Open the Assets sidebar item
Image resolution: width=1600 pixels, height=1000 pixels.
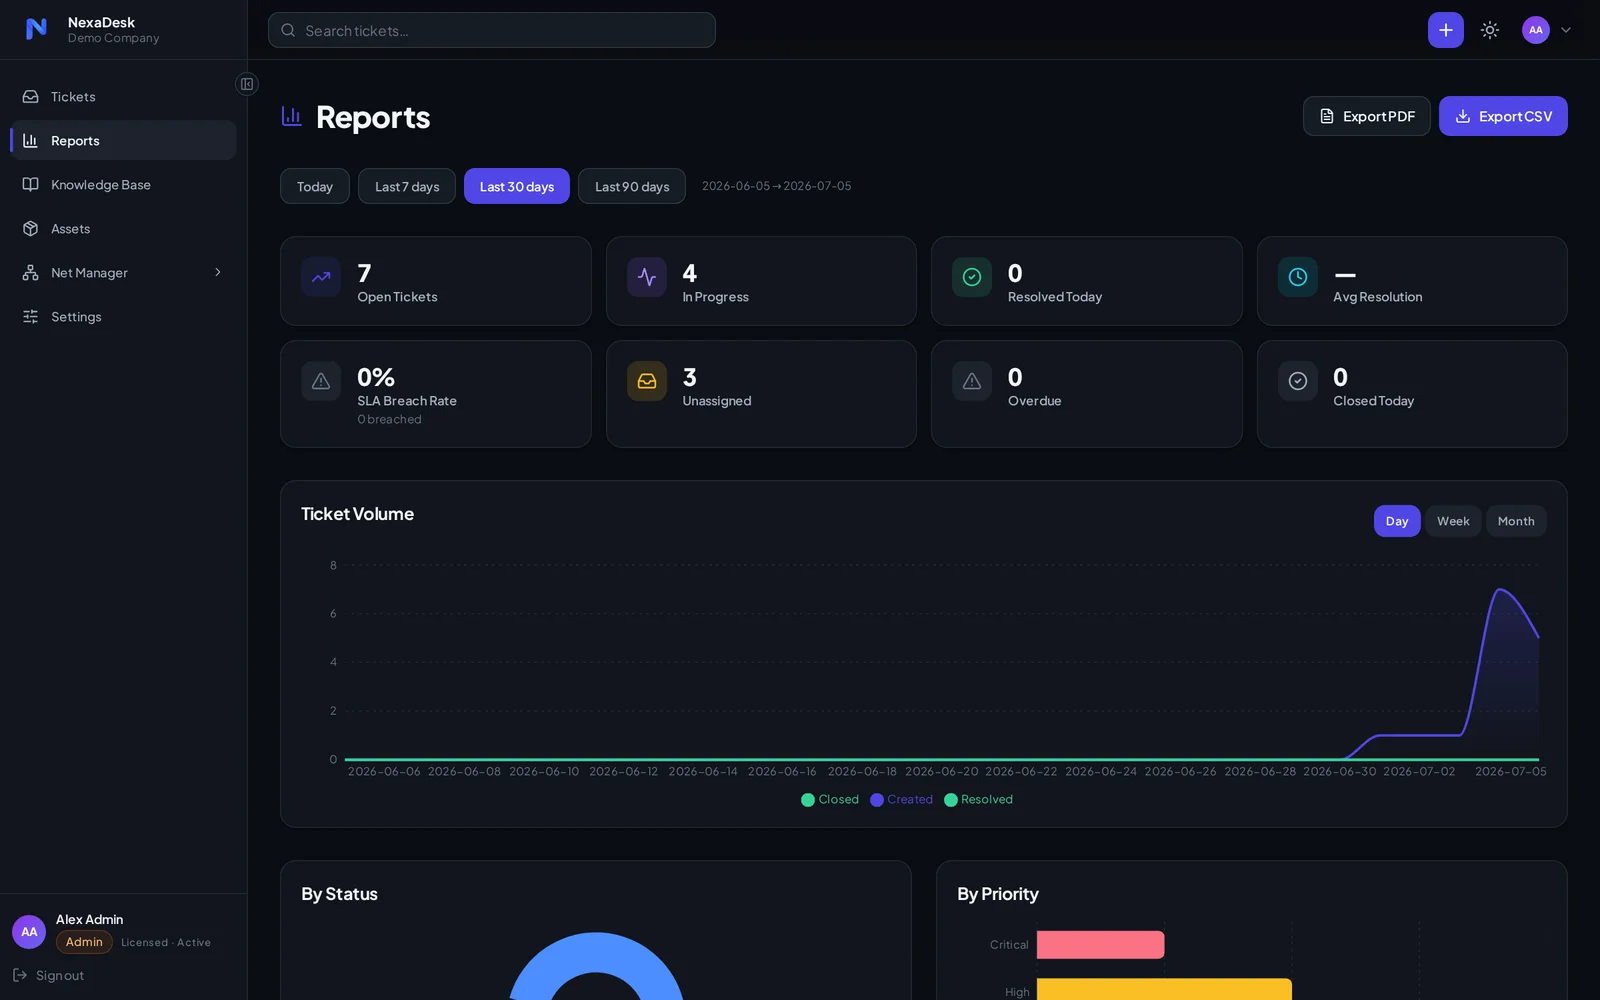[x=123, y=229]
